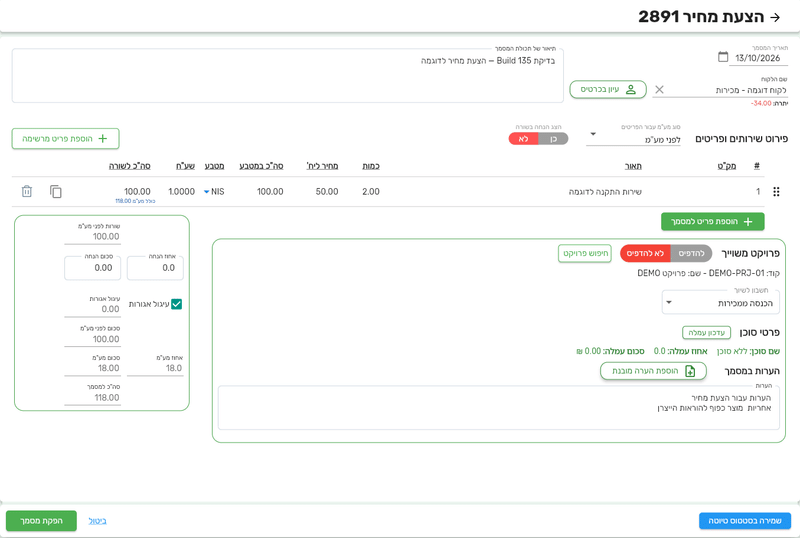This screenshot has height=538, width=800.
Task: Click the 118.00 כולל מע"מ line note
Action: (135, 202)
